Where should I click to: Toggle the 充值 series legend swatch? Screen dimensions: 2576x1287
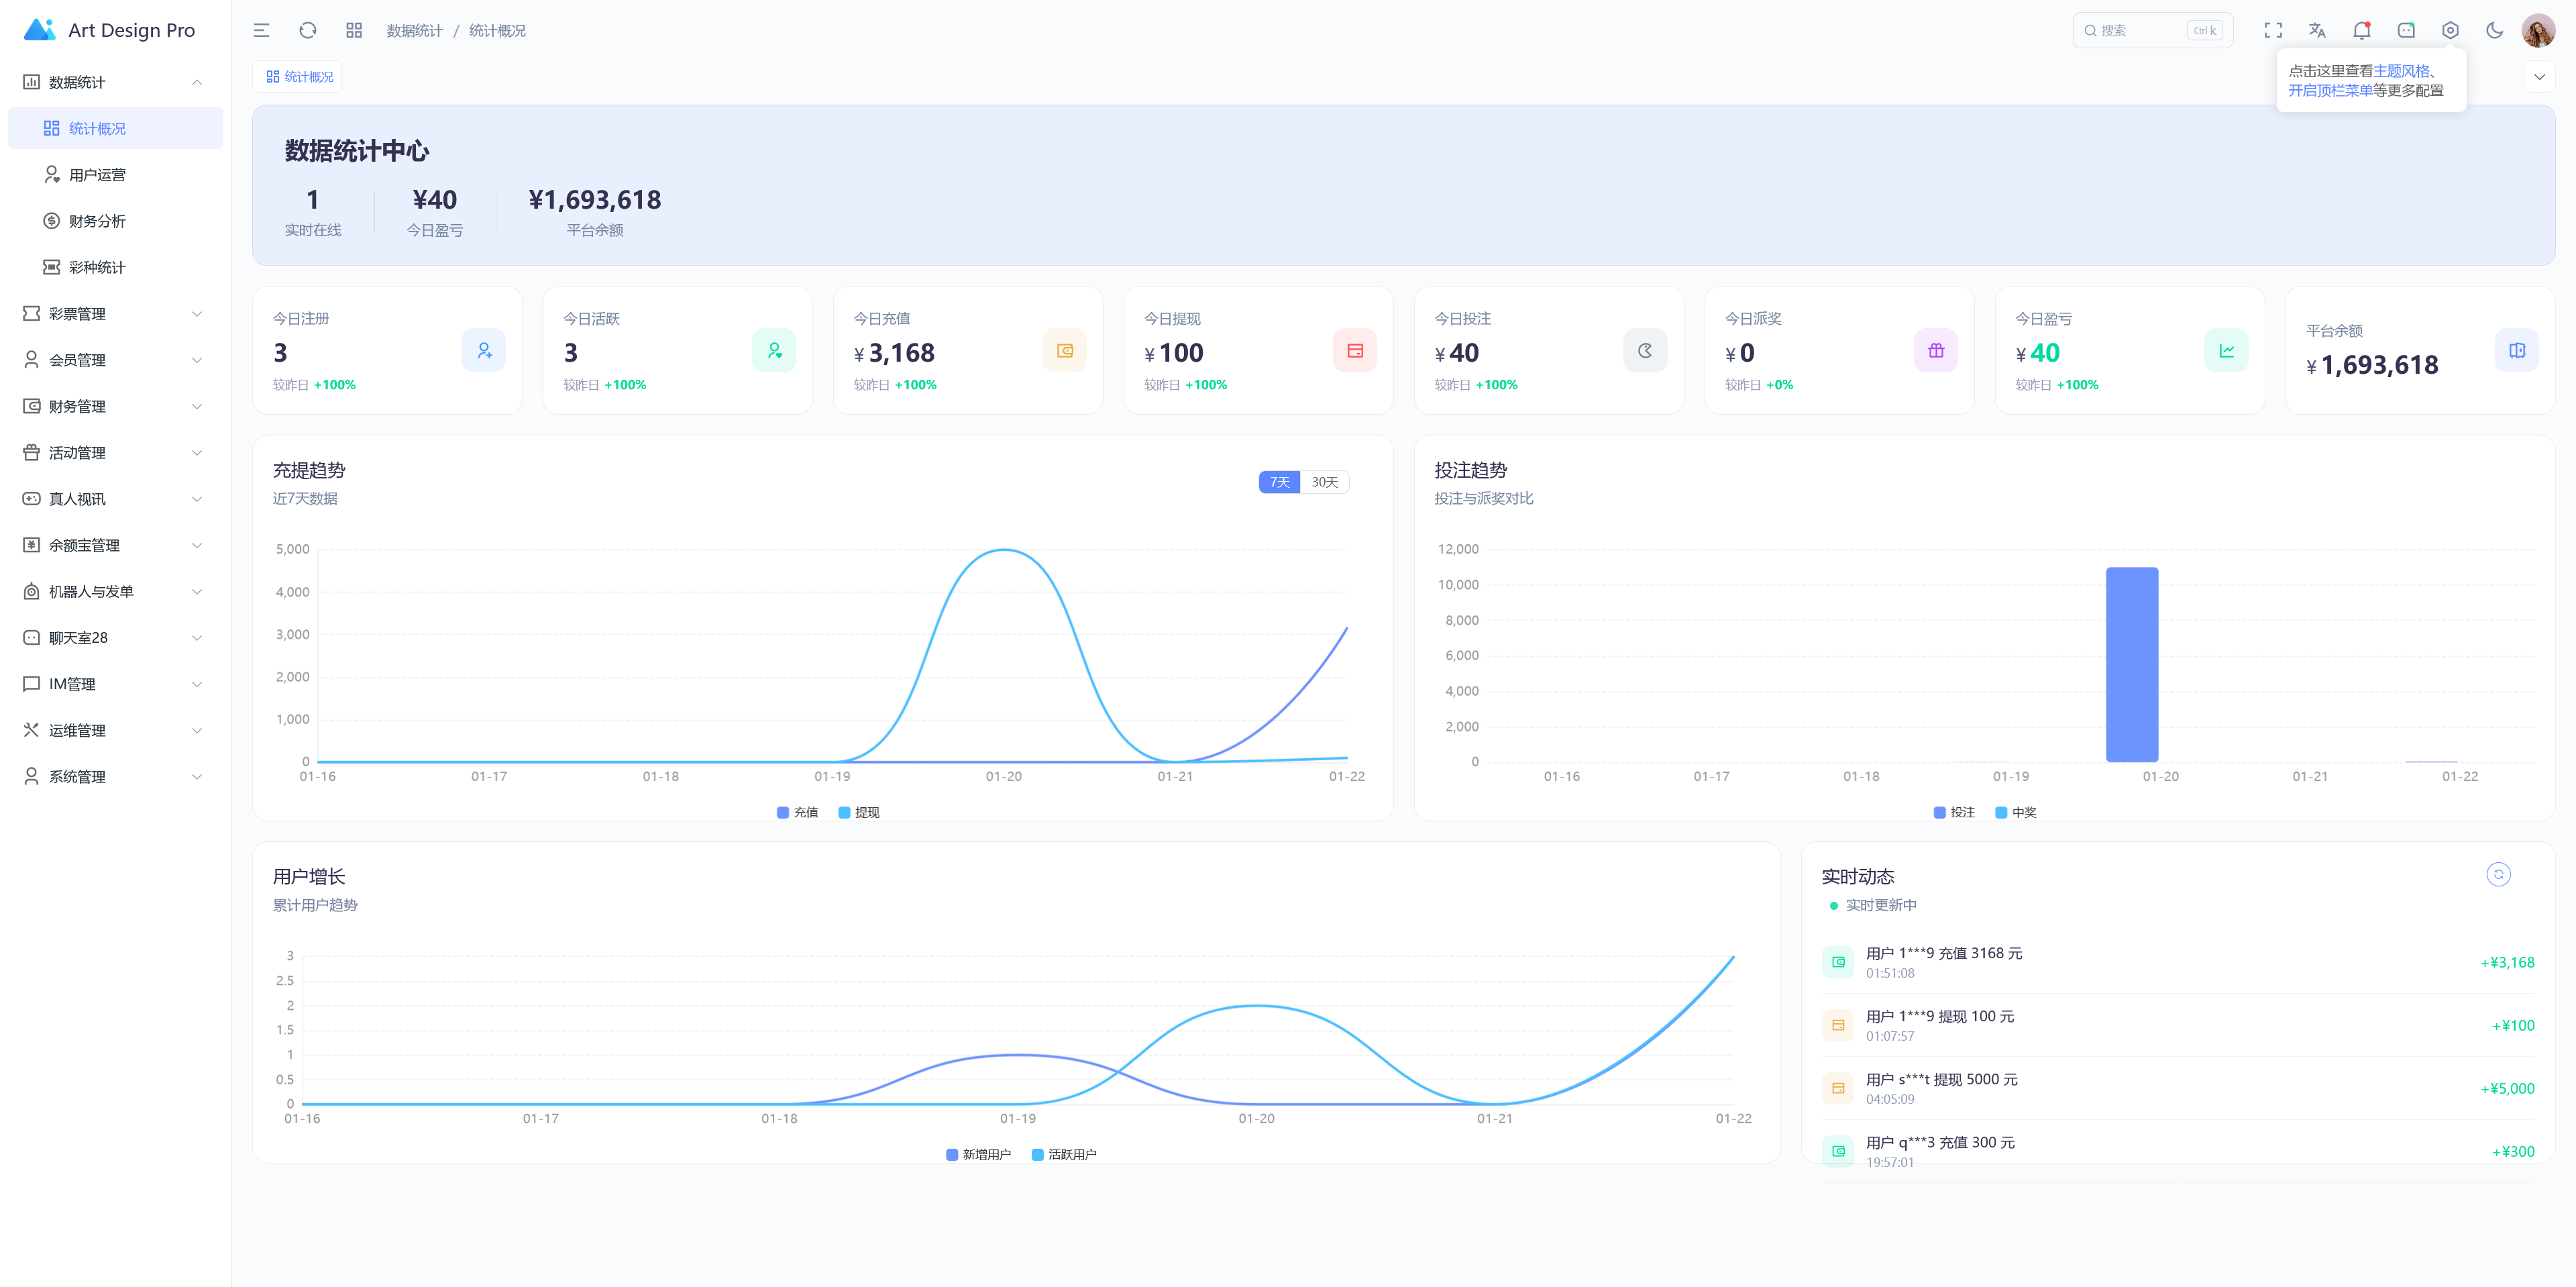[783, 812]
